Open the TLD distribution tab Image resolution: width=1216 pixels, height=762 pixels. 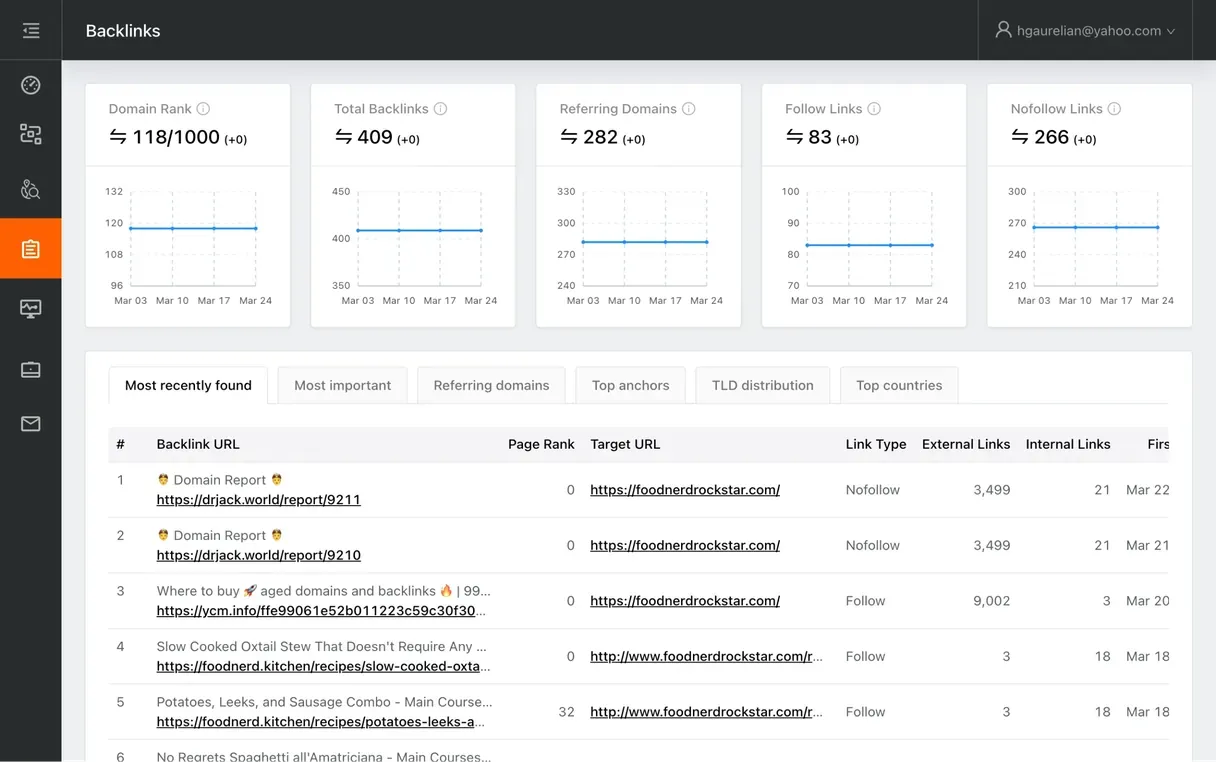pos(762,385)
